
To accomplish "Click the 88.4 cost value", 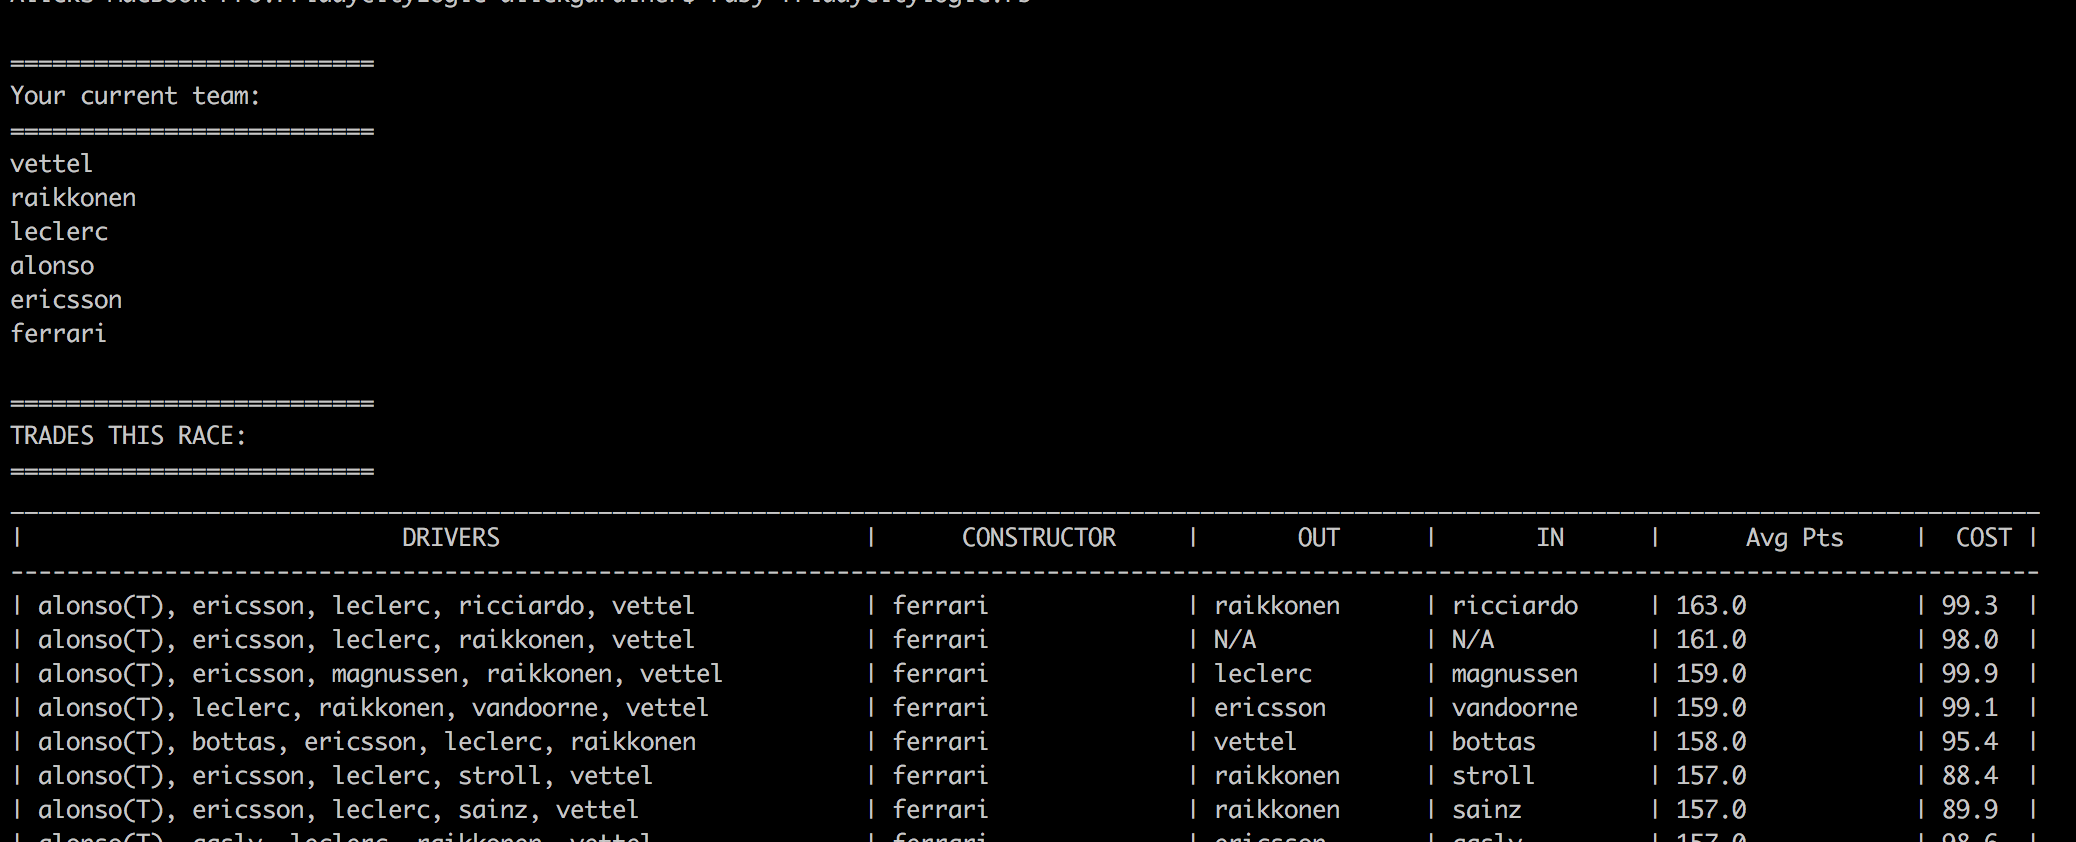I will click(x=1970, y=776).
